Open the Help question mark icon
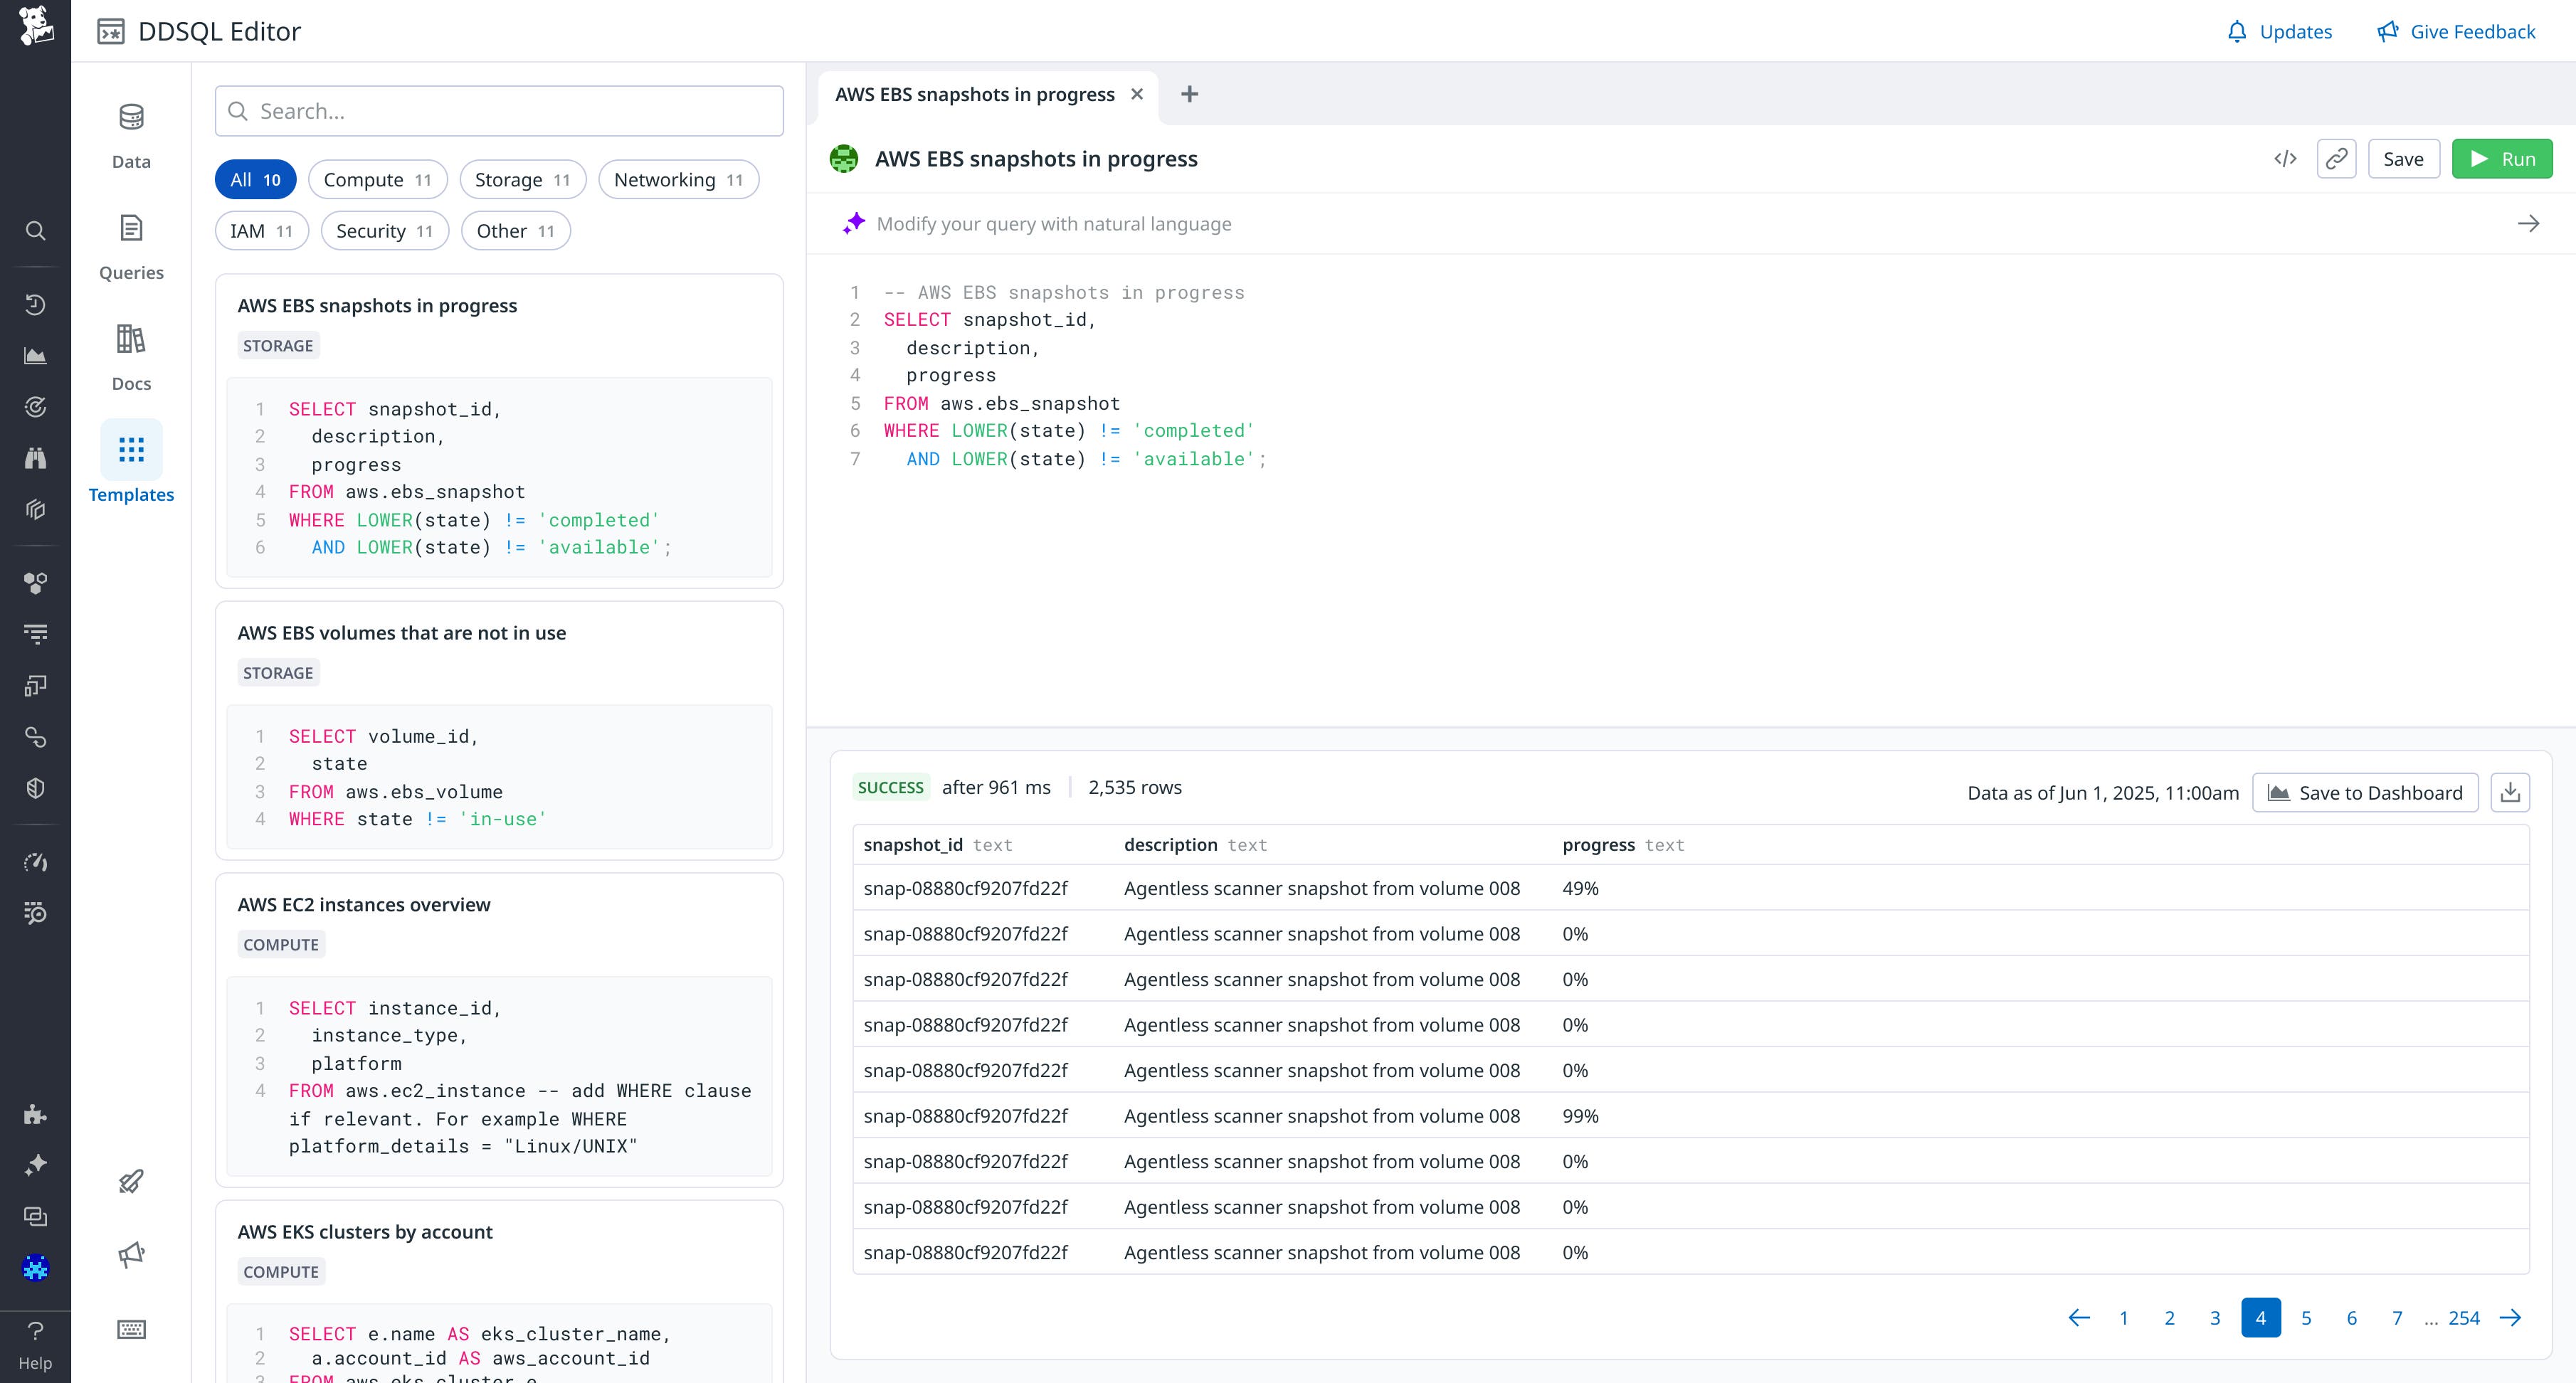 click(x=36, y=1330)
